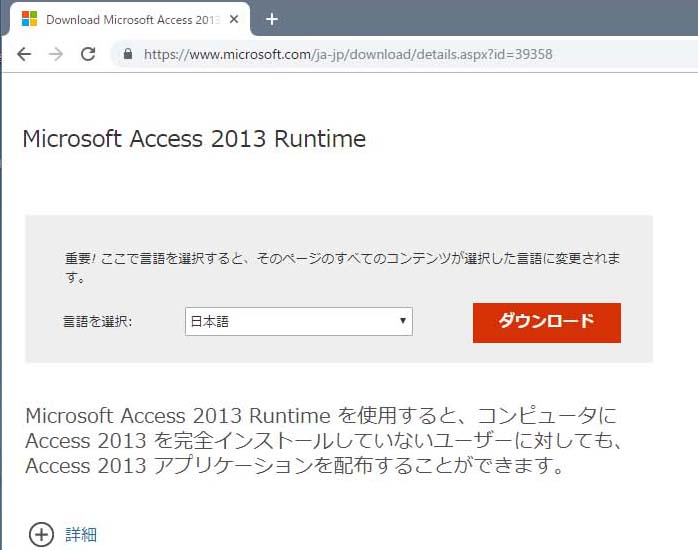
Task: Click the browser Back arrow
Action: 24,55
